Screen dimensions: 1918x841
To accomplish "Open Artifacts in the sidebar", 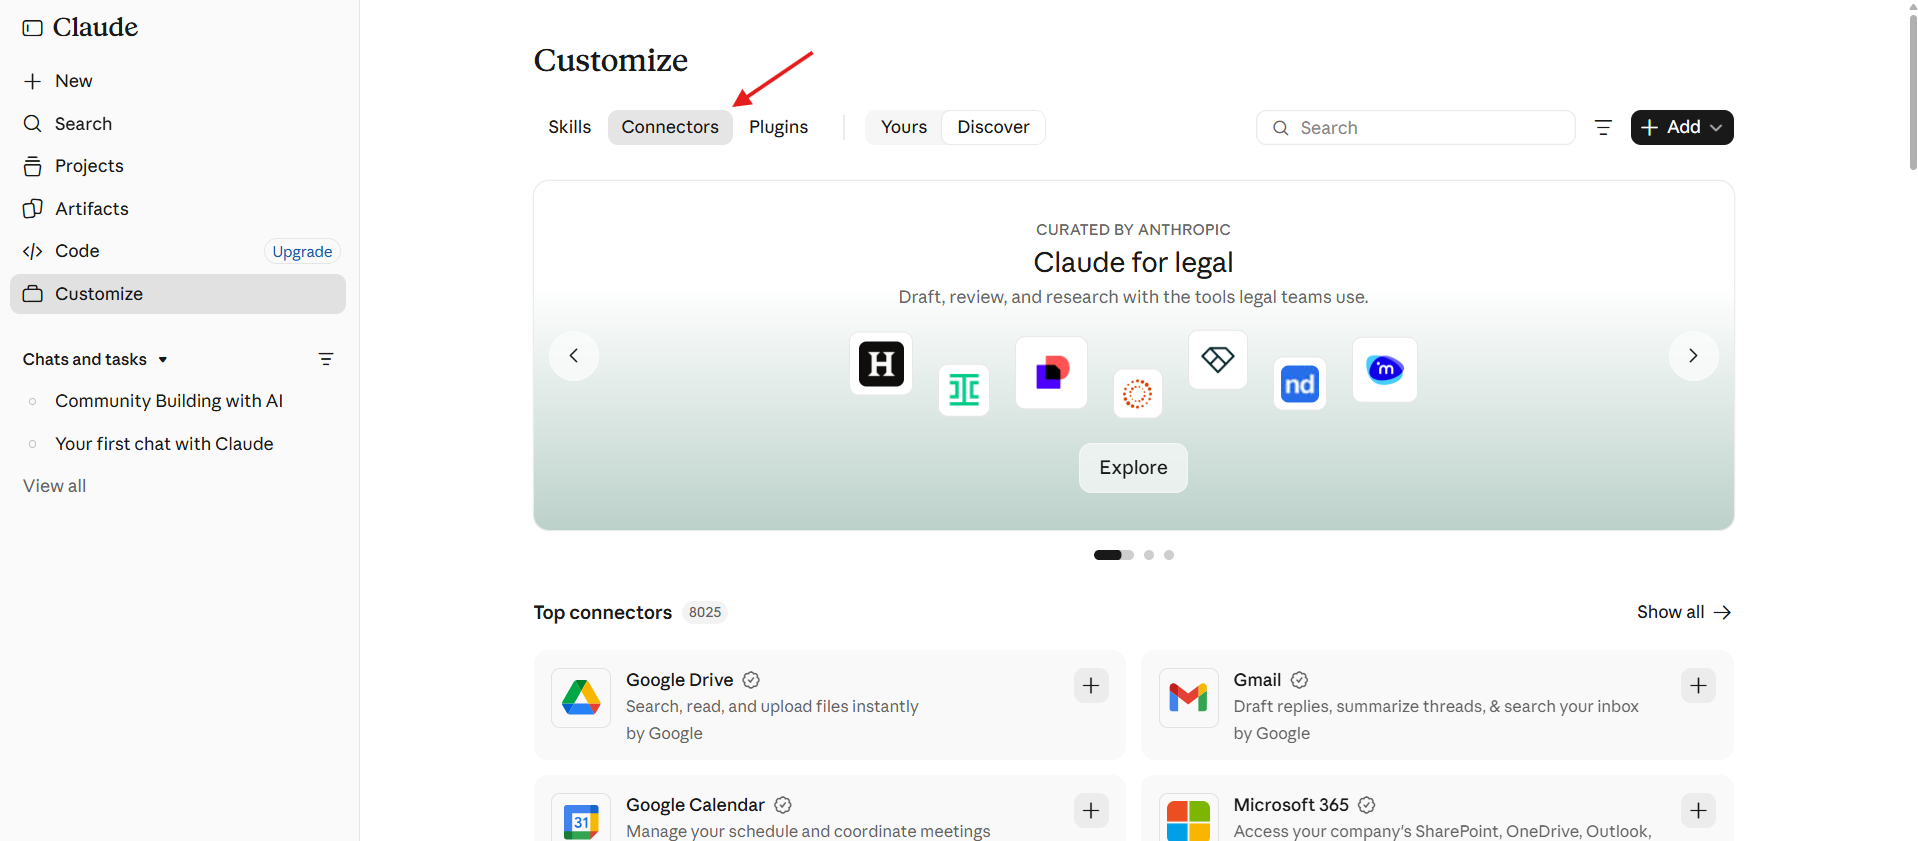I will 178,209.
